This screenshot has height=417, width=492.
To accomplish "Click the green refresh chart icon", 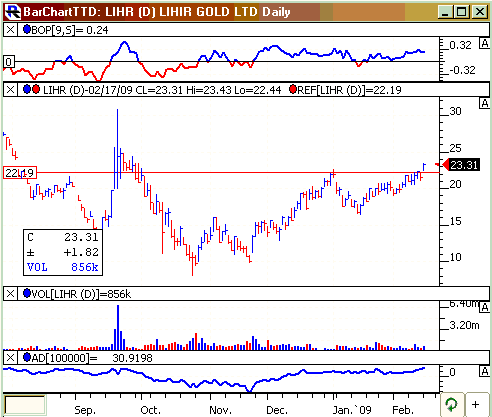I will [x=452, y=405].
